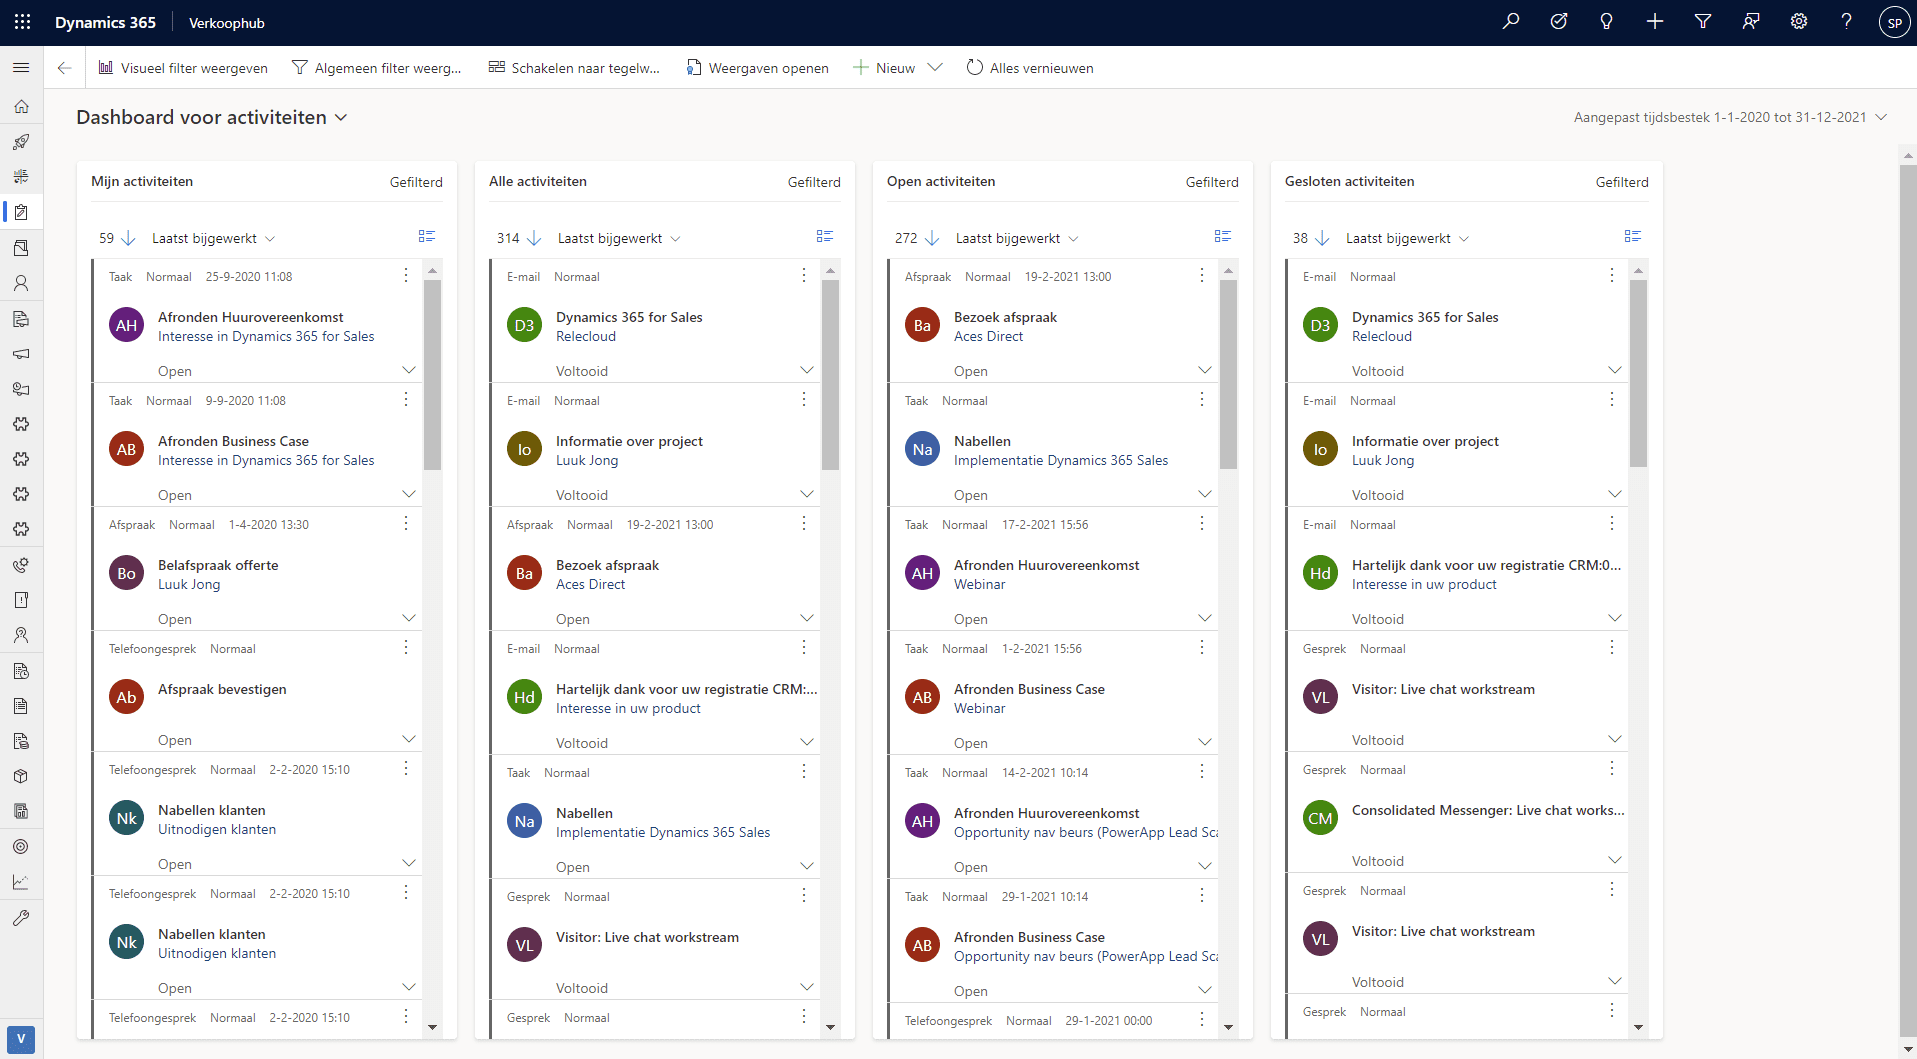Open the V area switcher at sidebar bottom
This screenshot has width=1917, height=1059.
(x=21, y=1039)
